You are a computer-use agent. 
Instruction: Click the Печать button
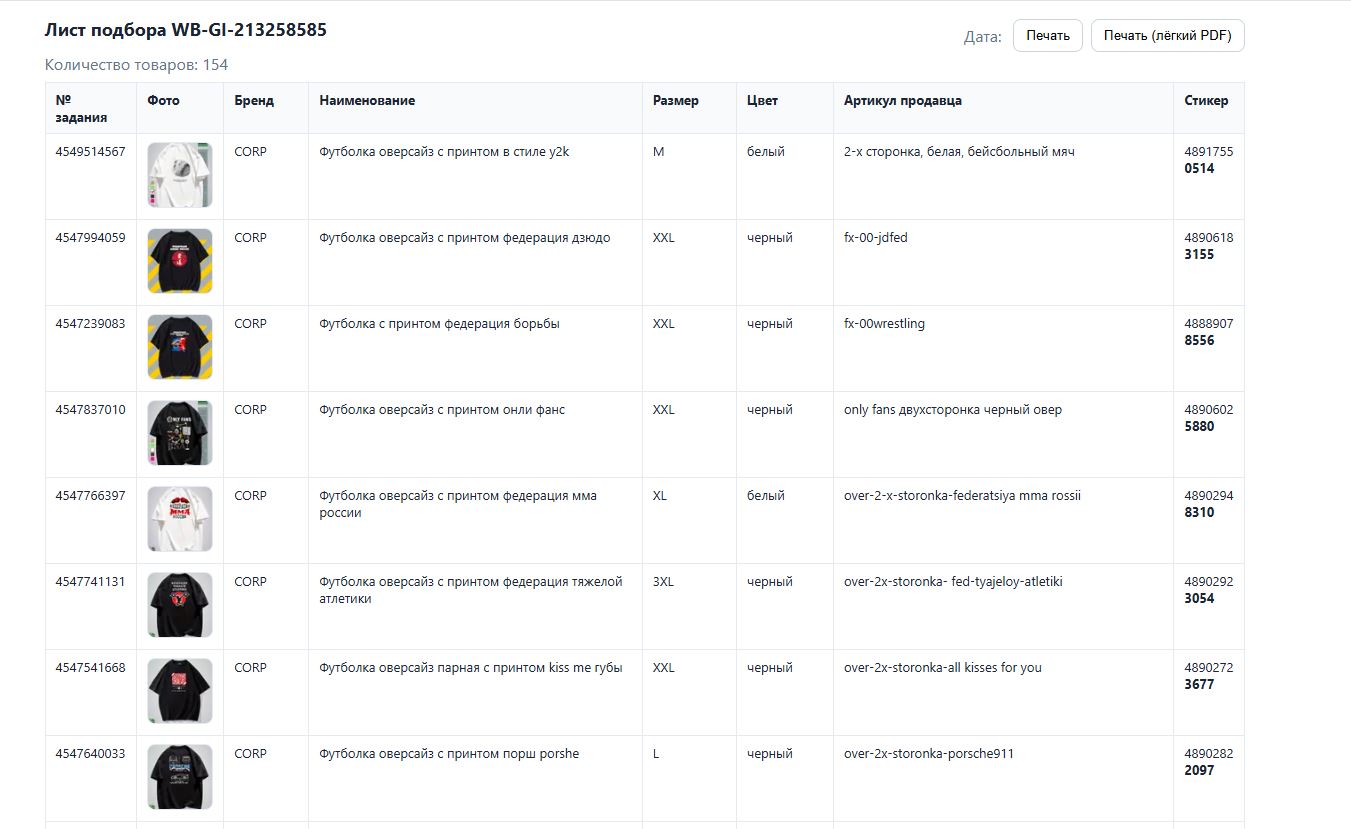click(1047, 35)
